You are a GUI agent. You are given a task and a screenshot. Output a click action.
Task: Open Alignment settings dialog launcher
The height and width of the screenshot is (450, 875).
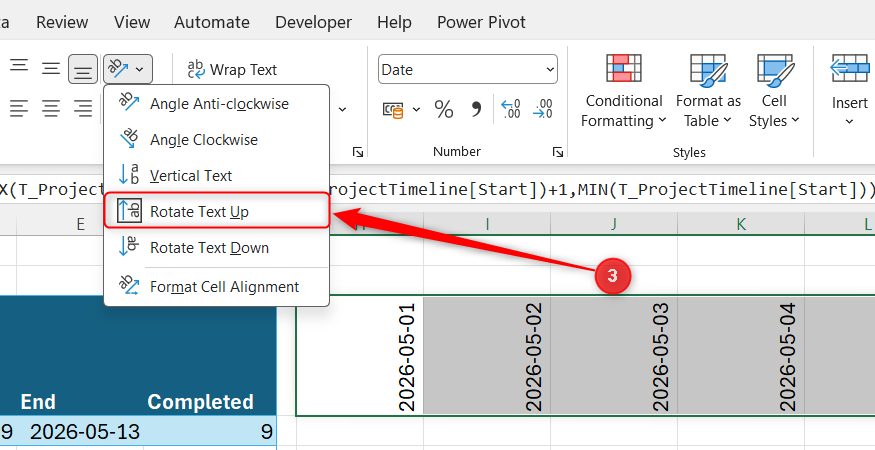[358, 152]
